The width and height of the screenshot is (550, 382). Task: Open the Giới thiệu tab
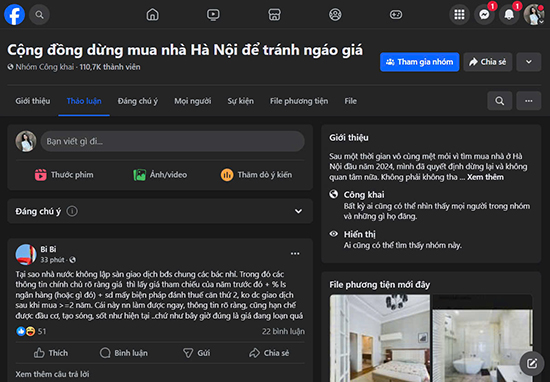click(33, 101)
